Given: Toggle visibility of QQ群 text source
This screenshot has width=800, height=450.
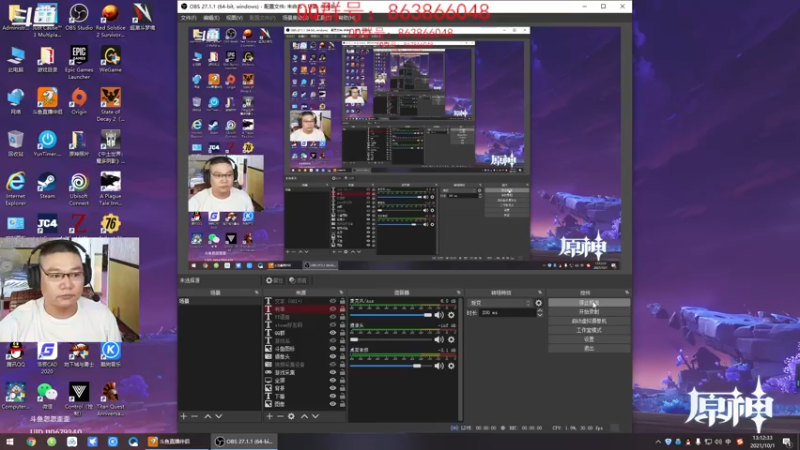Looking at the screenshot, I should click(x=333, y=333).
